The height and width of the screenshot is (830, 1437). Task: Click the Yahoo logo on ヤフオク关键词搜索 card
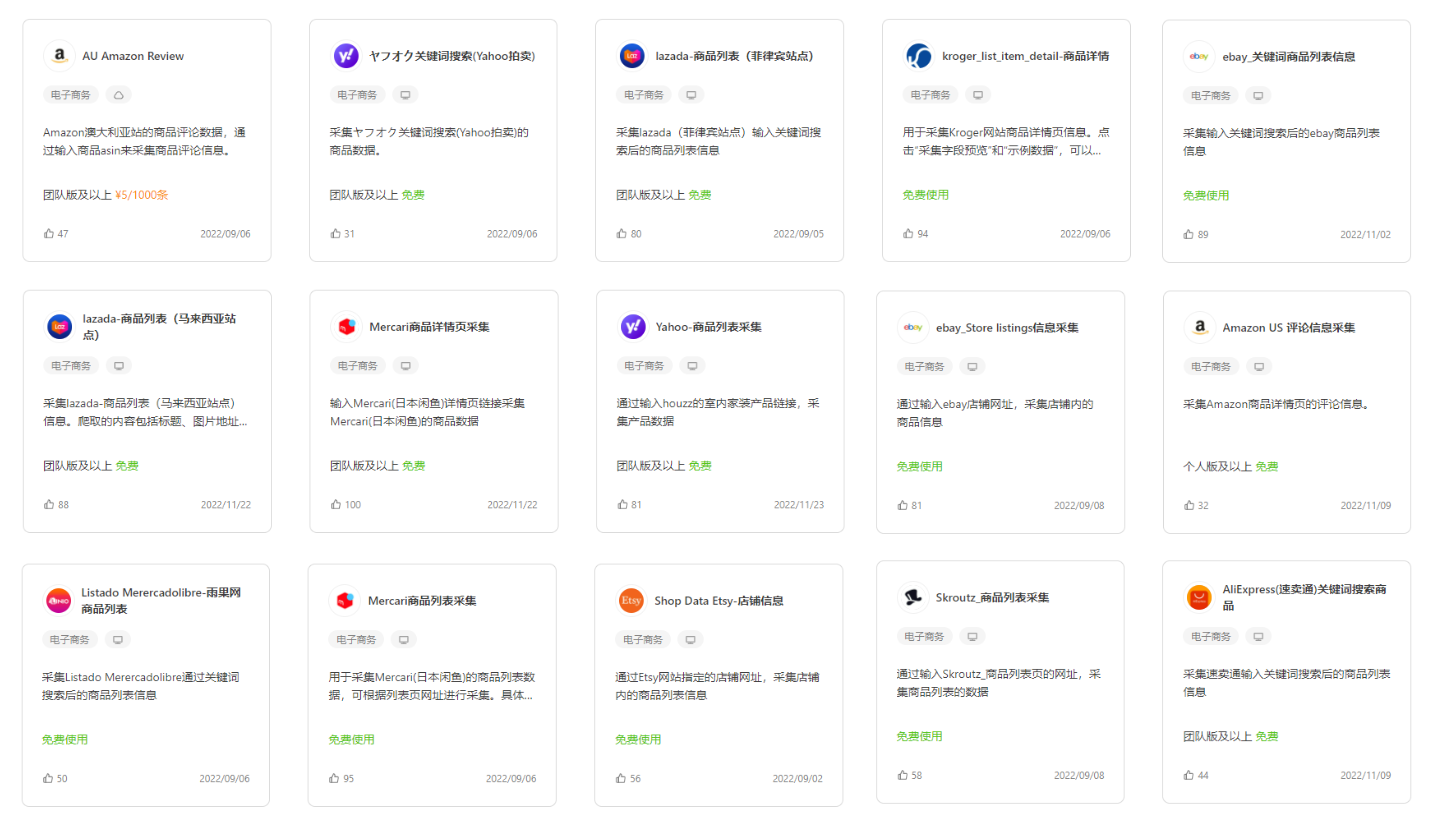[346, 56]
